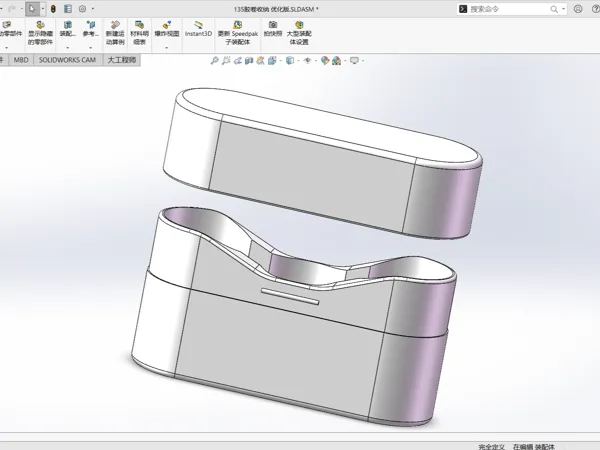Click the Display Style icon
600x450 pixels.
[290, 60]
